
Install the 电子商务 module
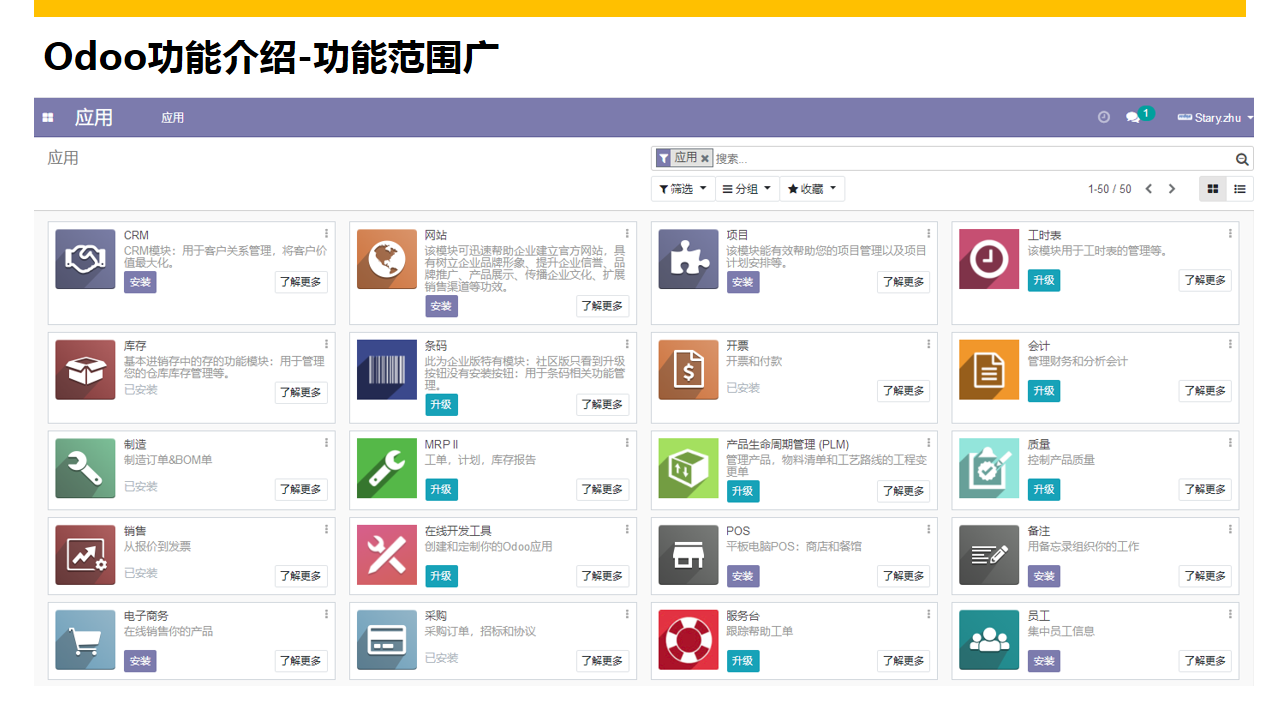(140, 661)
